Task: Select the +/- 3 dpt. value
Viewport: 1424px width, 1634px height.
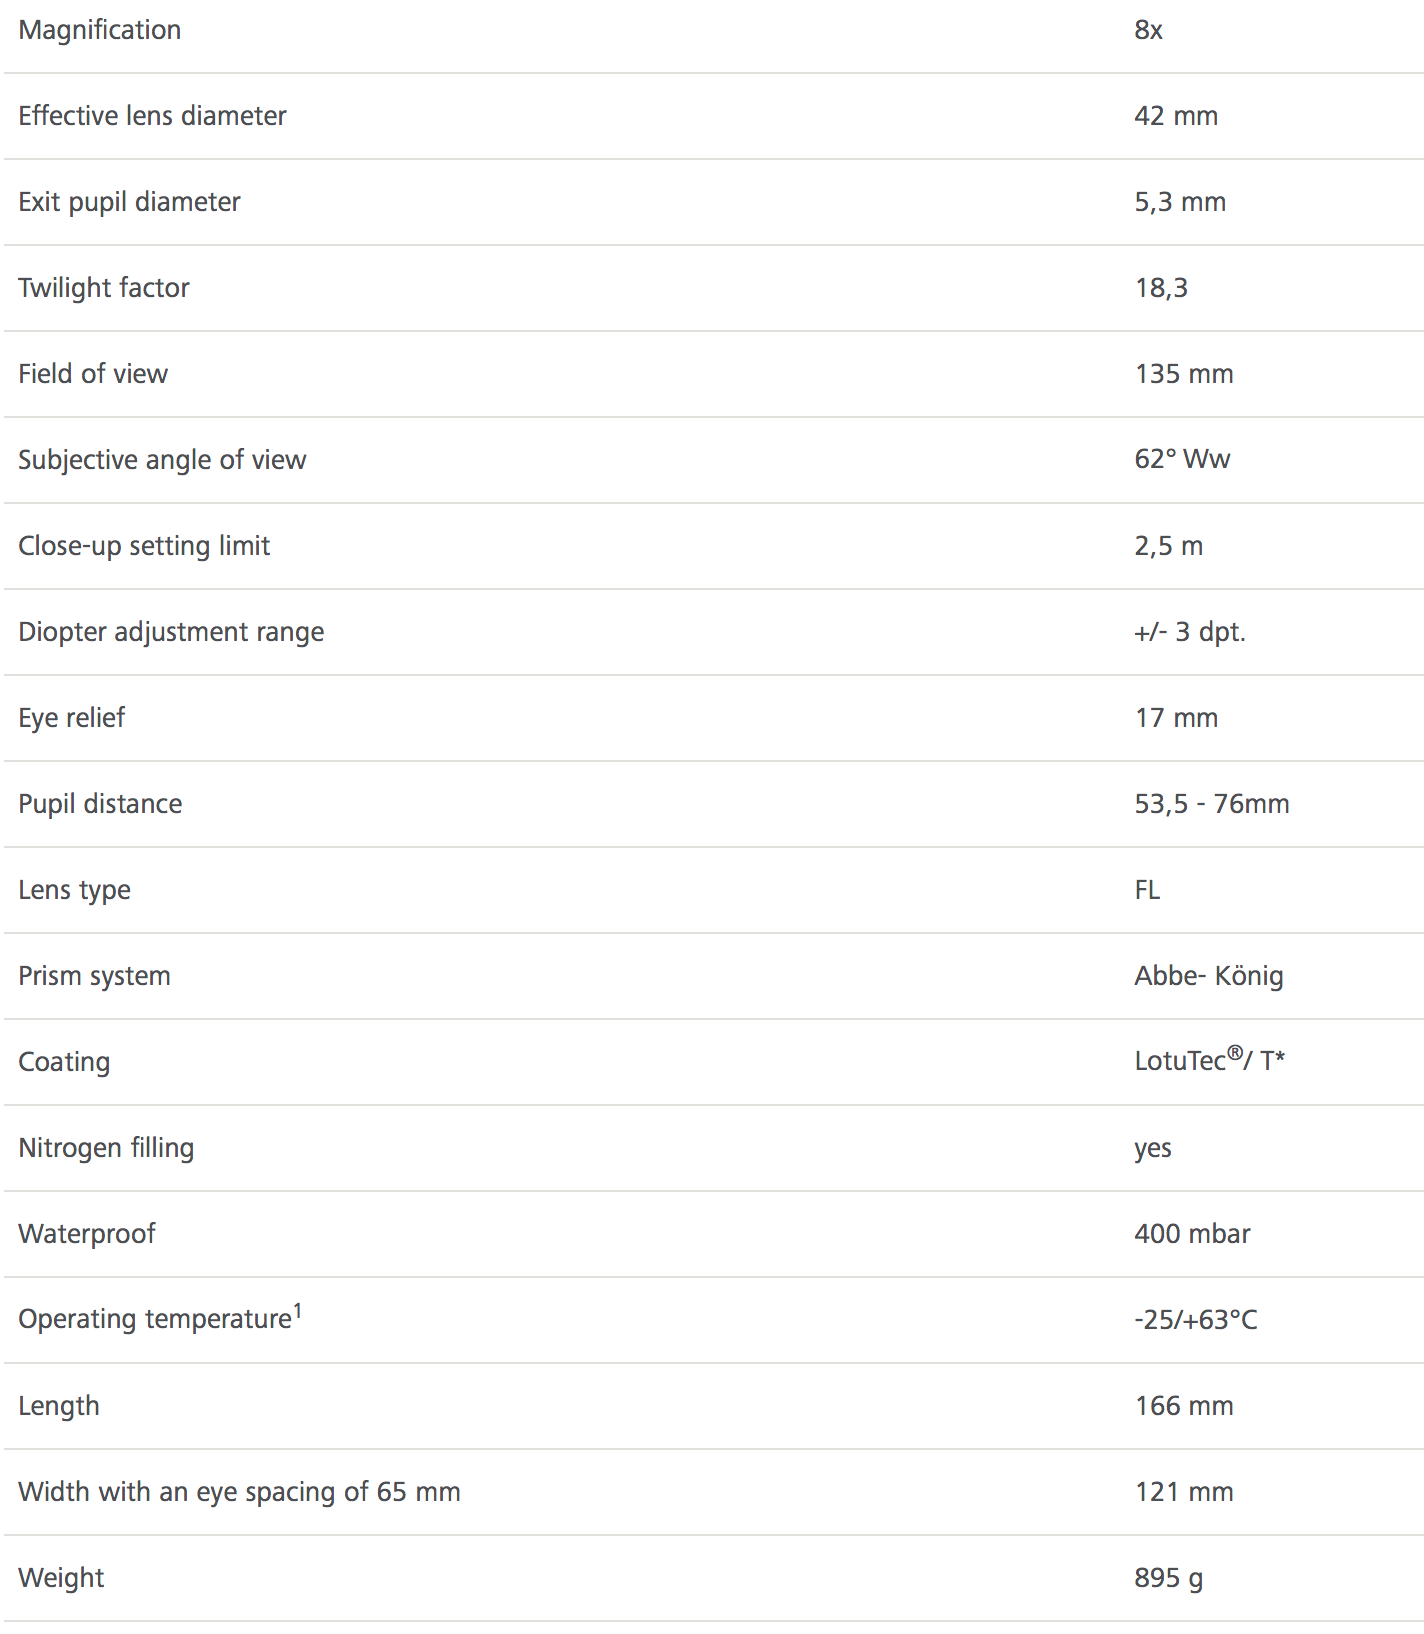Action: click(1190, 632)
